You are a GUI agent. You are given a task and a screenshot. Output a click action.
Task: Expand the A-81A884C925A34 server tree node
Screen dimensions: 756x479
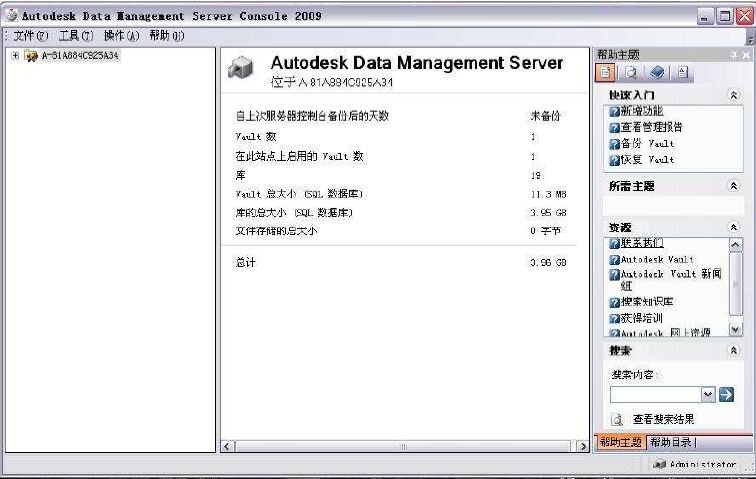15,55
